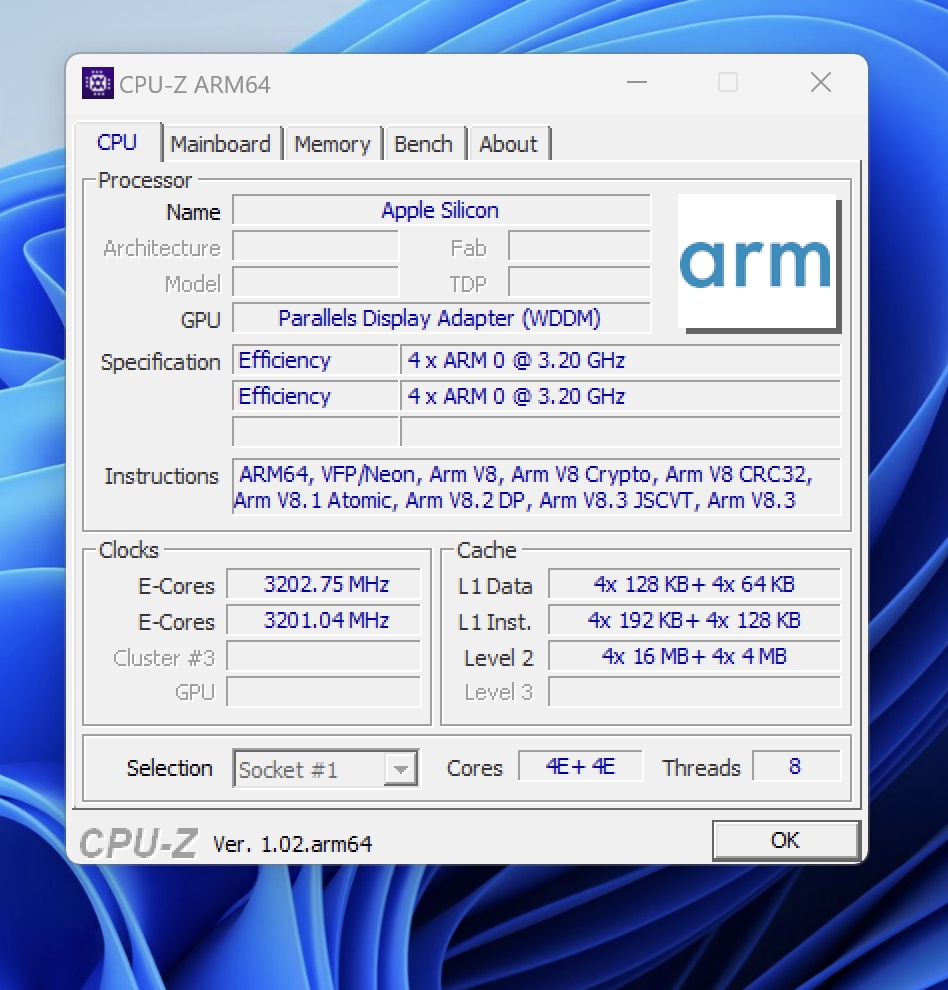Select the 3201.04 MHz clock value
The width and height of the screenshot is (948, 990).
coord(323,620)
